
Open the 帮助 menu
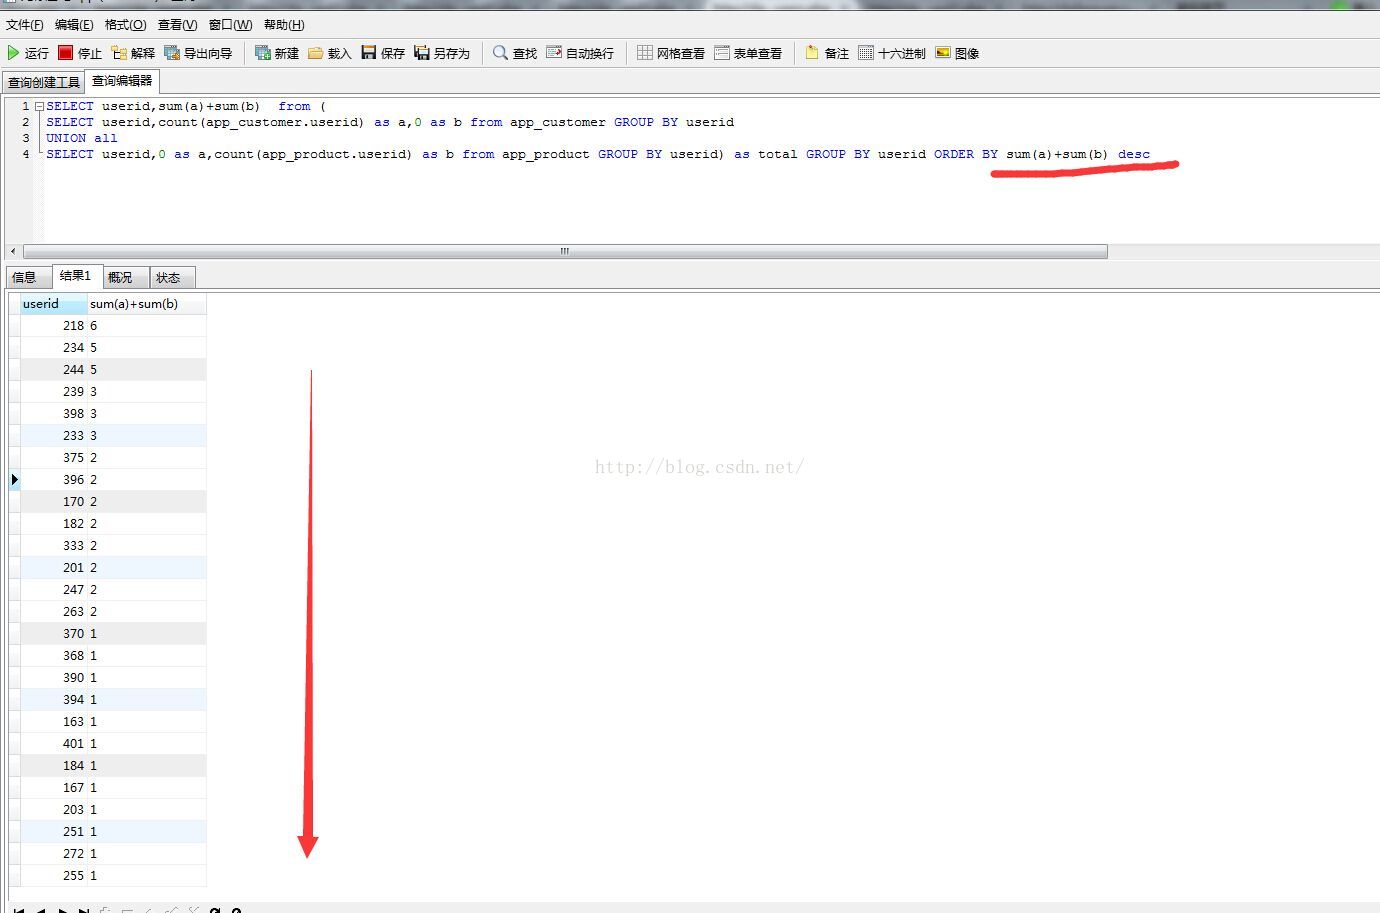click(x=284, y=24)
